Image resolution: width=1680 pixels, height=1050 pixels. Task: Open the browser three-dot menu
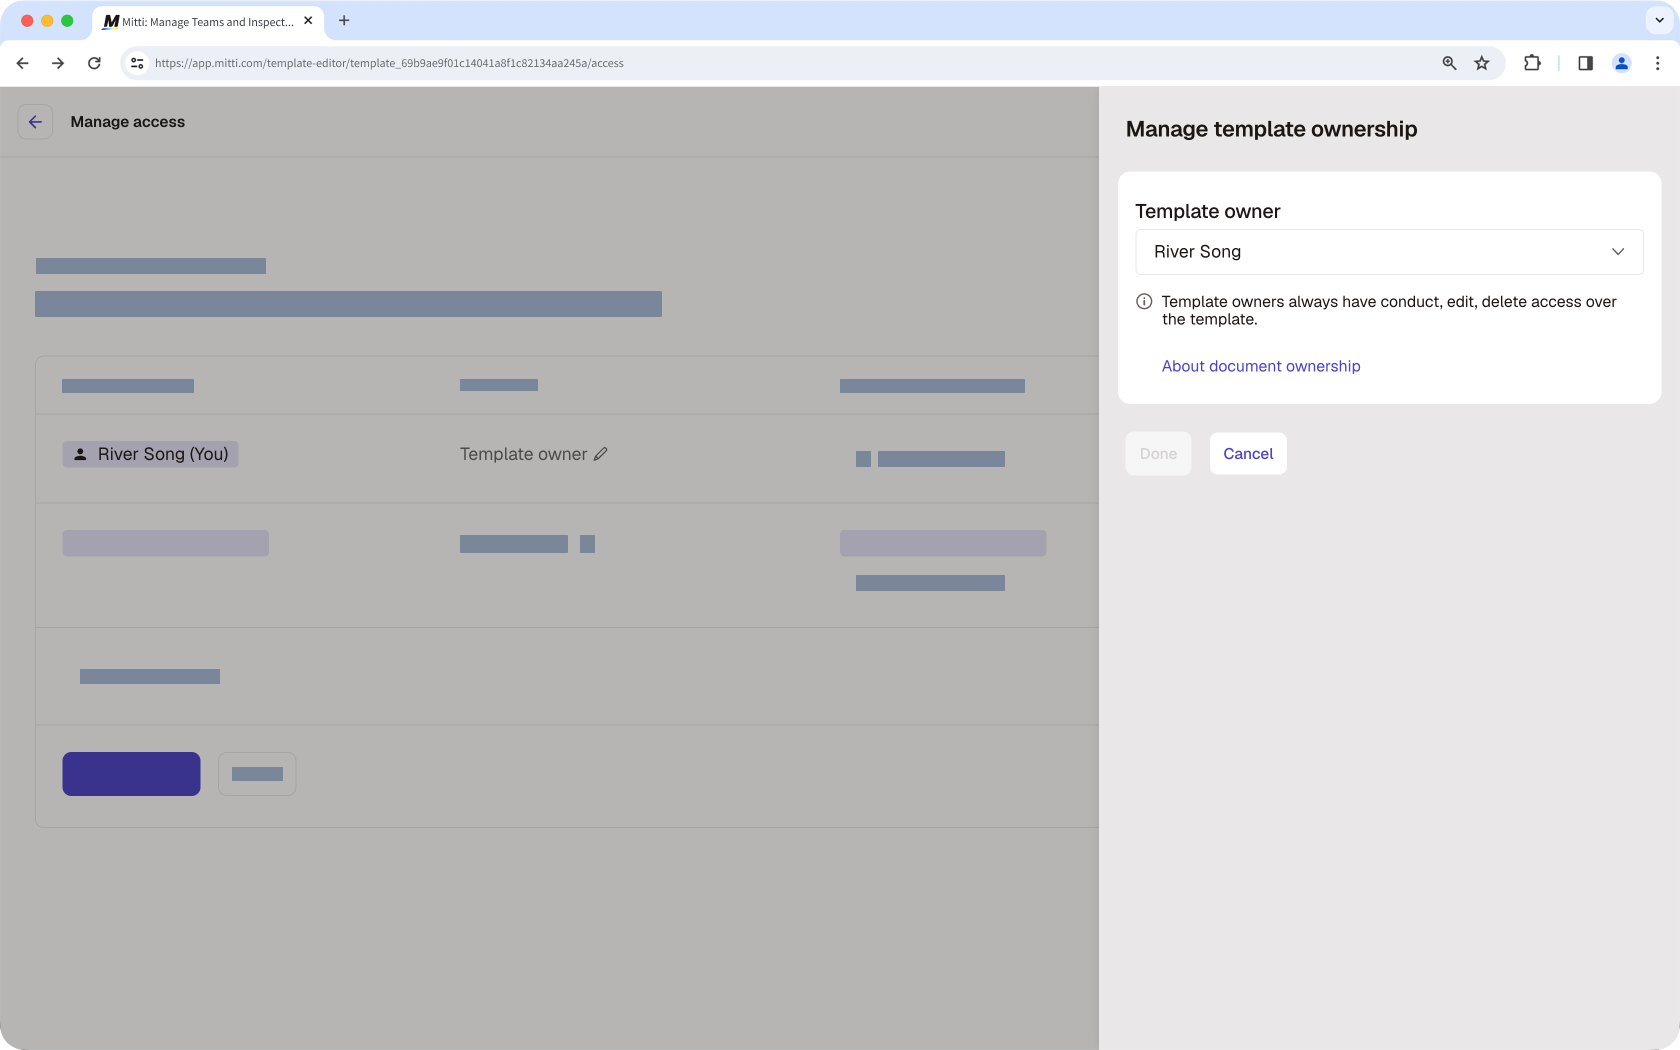pyautogui.click(x=1657, y=63)
